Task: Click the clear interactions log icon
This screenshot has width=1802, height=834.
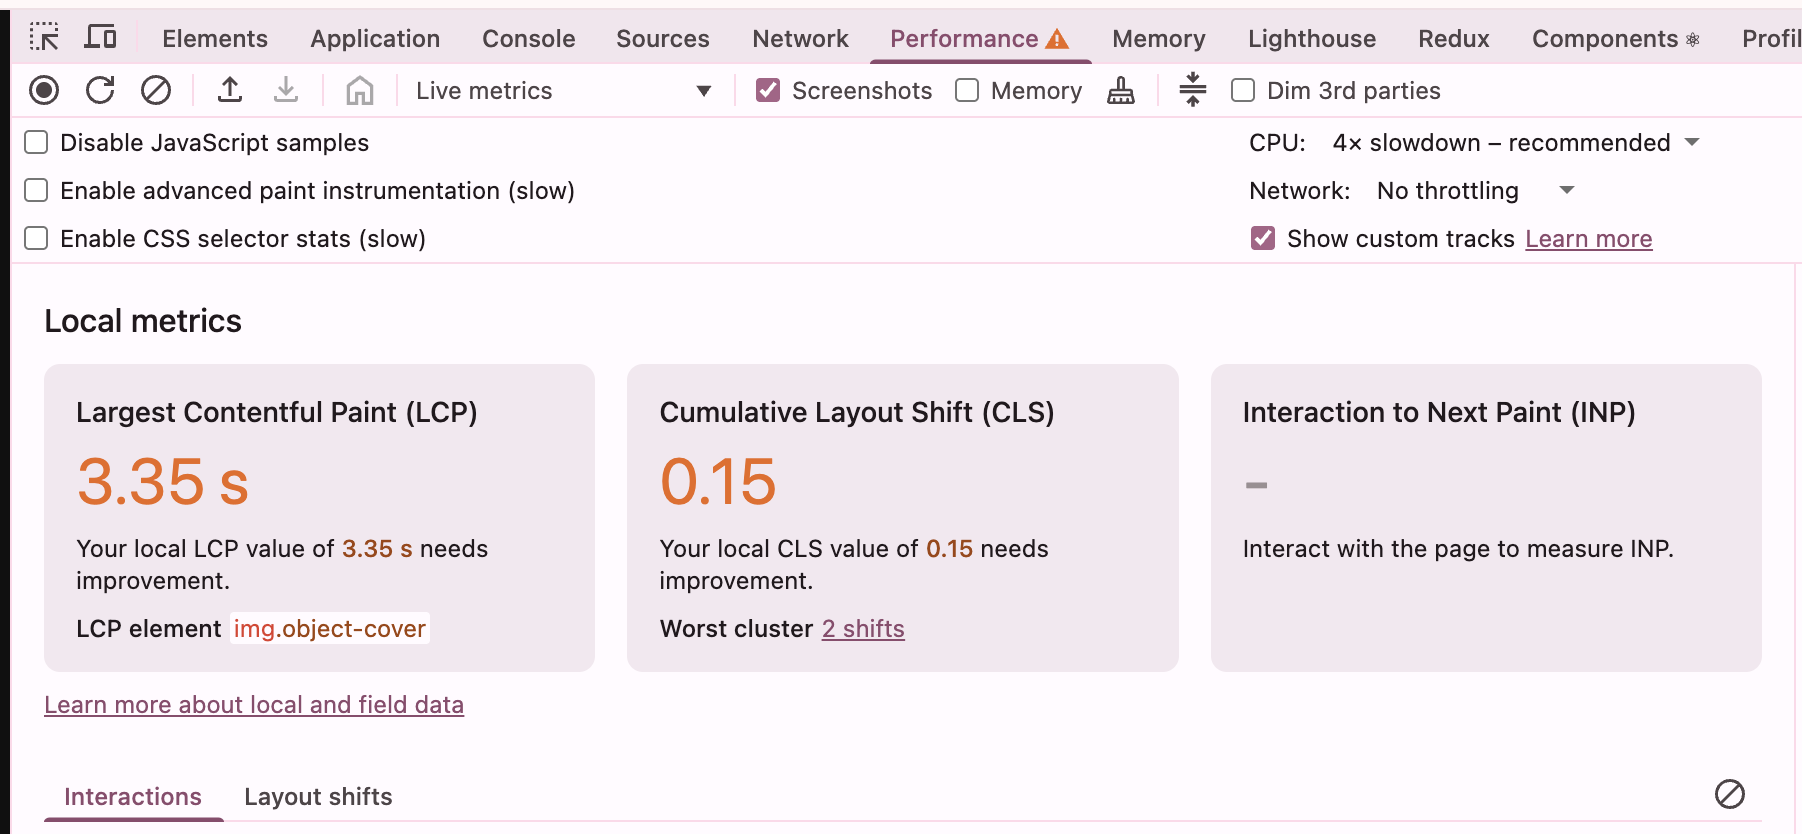Action: [1729, 794]
